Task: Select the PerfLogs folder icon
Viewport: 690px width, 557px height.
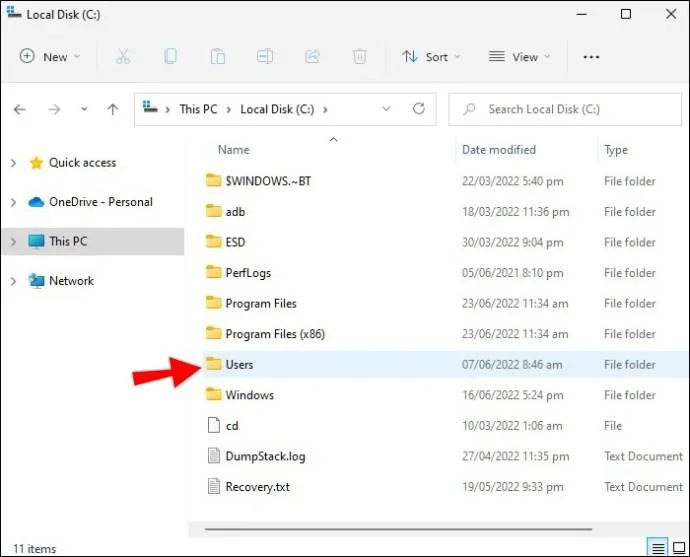Action: 213,272
